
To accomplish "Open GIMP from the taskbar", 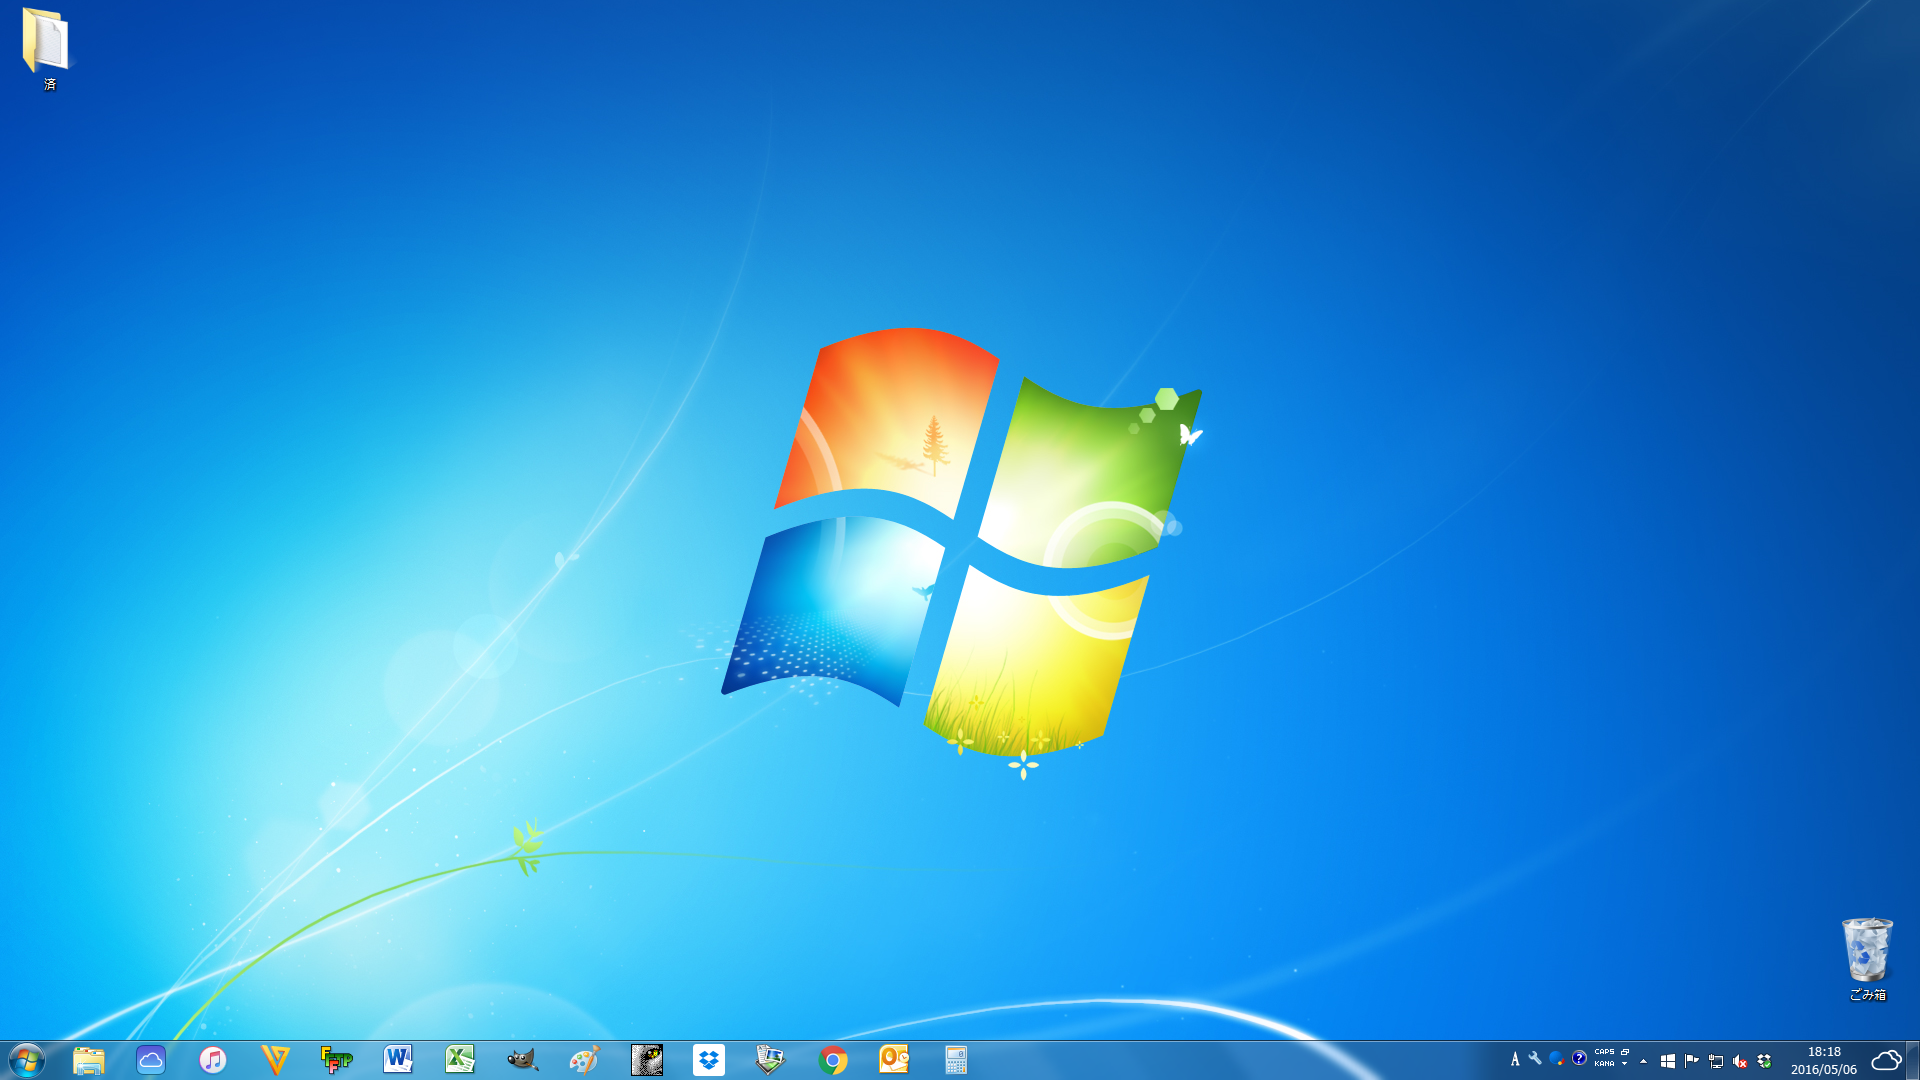I will pos(522,1060).
